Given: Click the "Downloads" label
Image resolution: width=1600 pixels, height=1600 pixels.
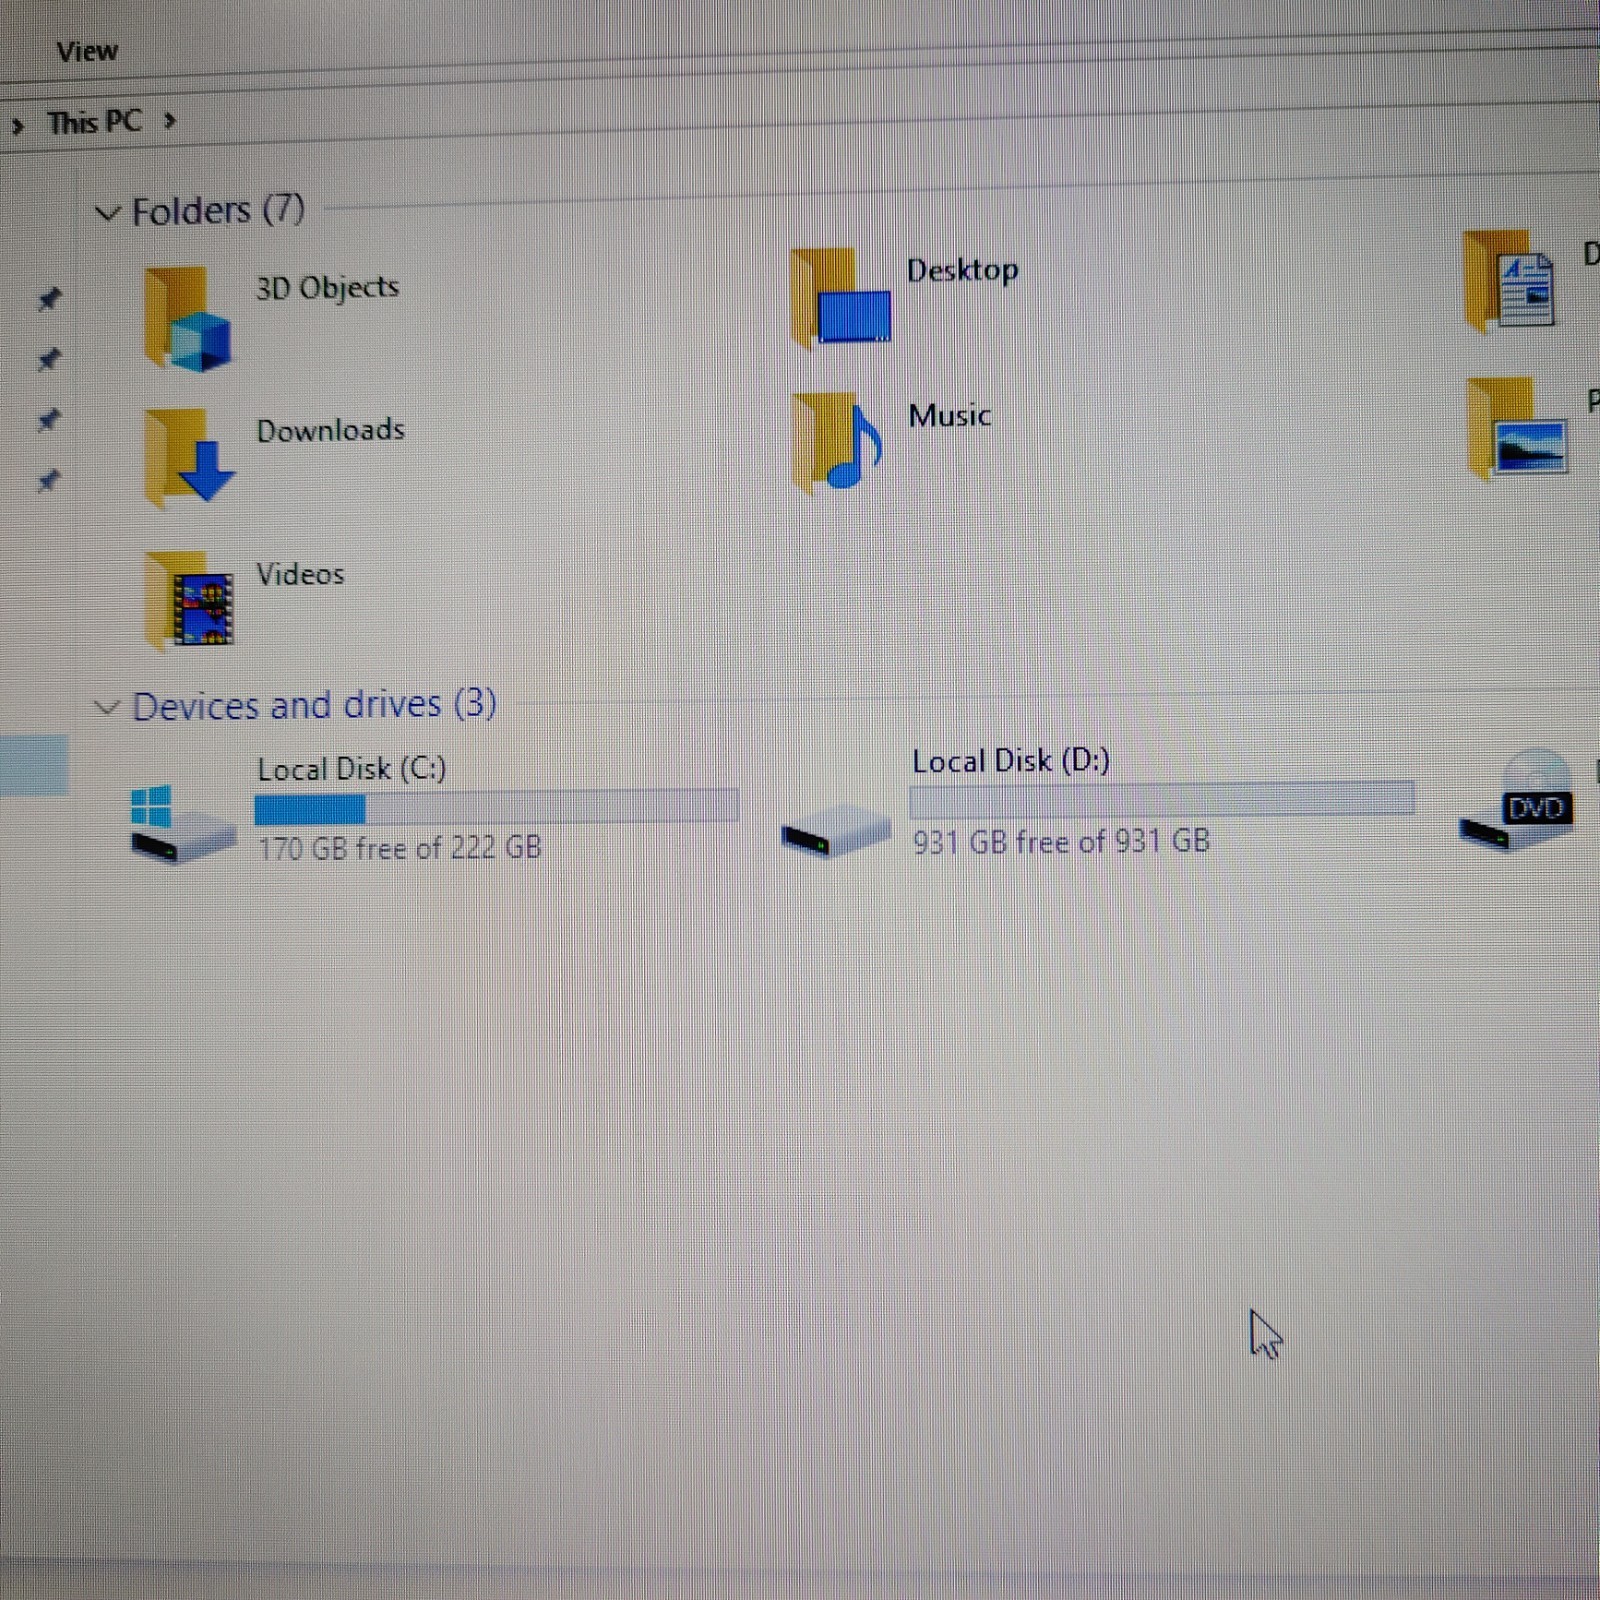Looking at the screenshot, I should (331, 430).
